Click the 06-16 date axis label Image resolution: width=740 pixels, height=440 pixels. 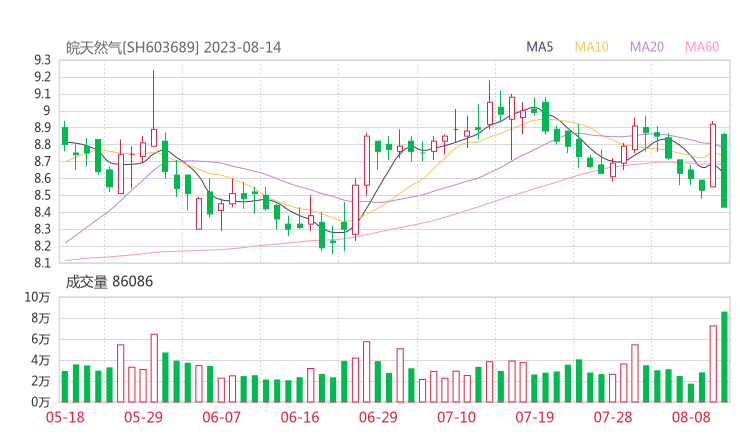[x=300, y=417]
